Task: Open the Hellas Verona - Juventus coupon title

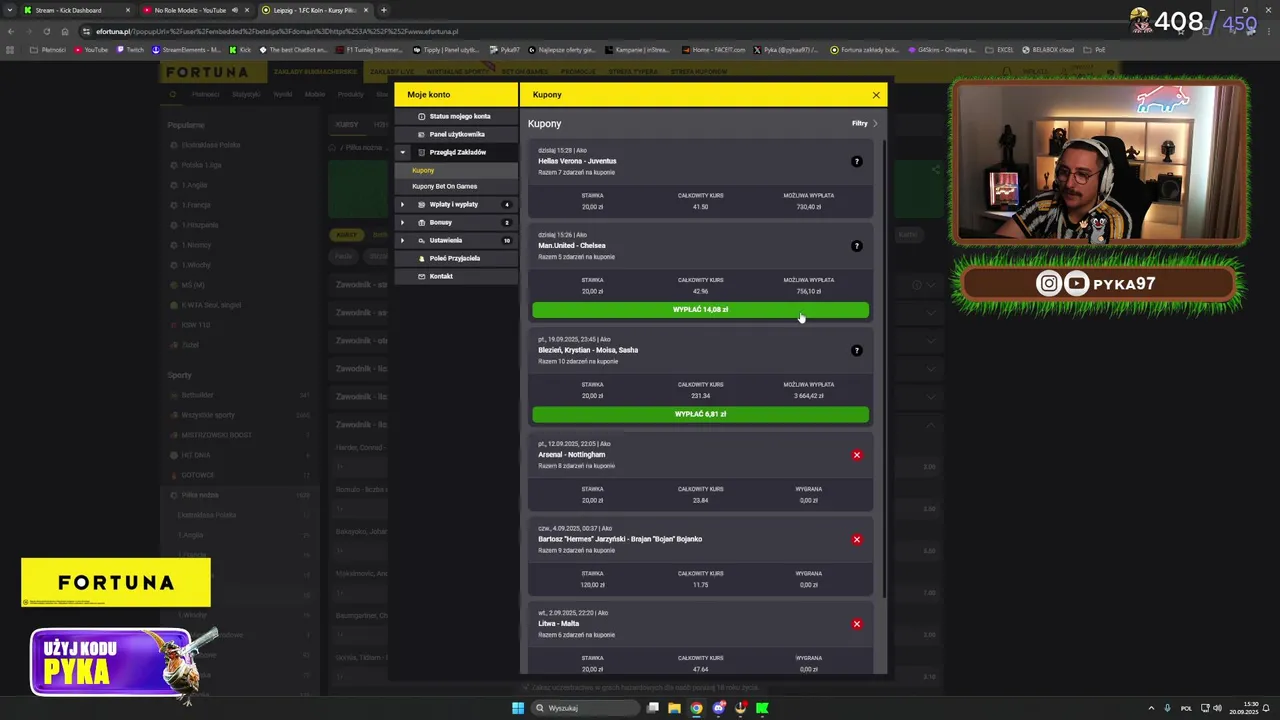Action: [577, 161]
